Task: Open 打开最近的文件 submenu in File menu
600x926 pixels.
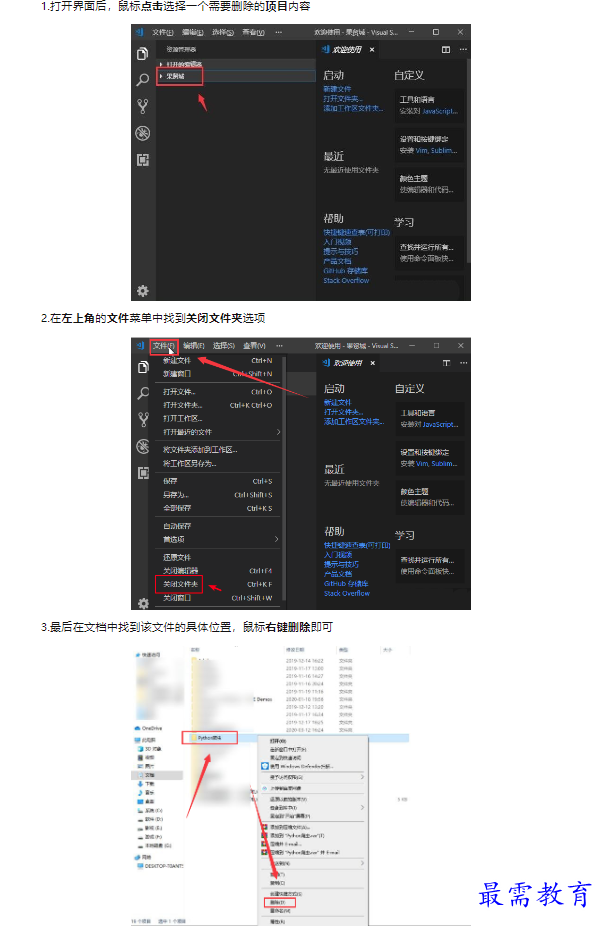Action: [219, 432]
